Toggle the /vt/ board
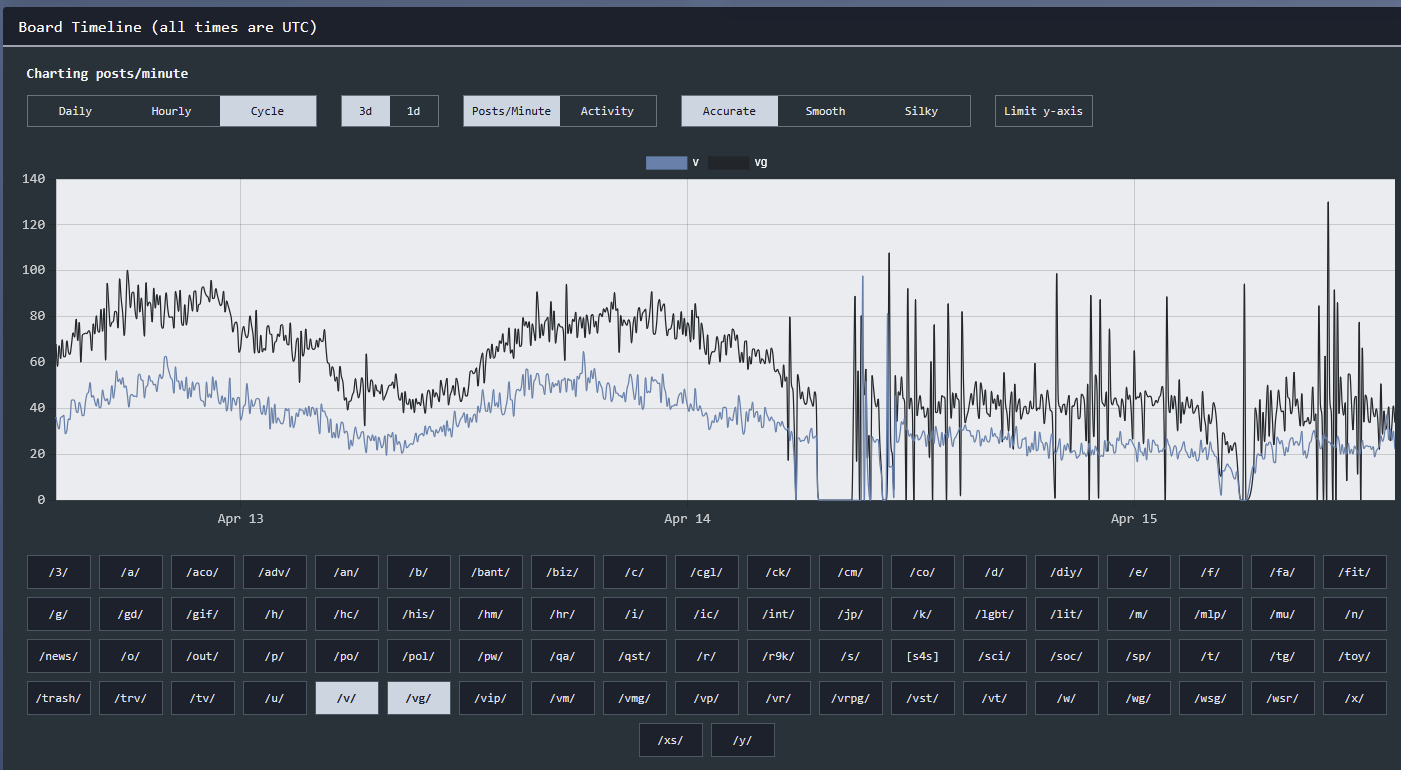Image resolution: width=1401 pixels, height=770 pixels. [995, 698]
